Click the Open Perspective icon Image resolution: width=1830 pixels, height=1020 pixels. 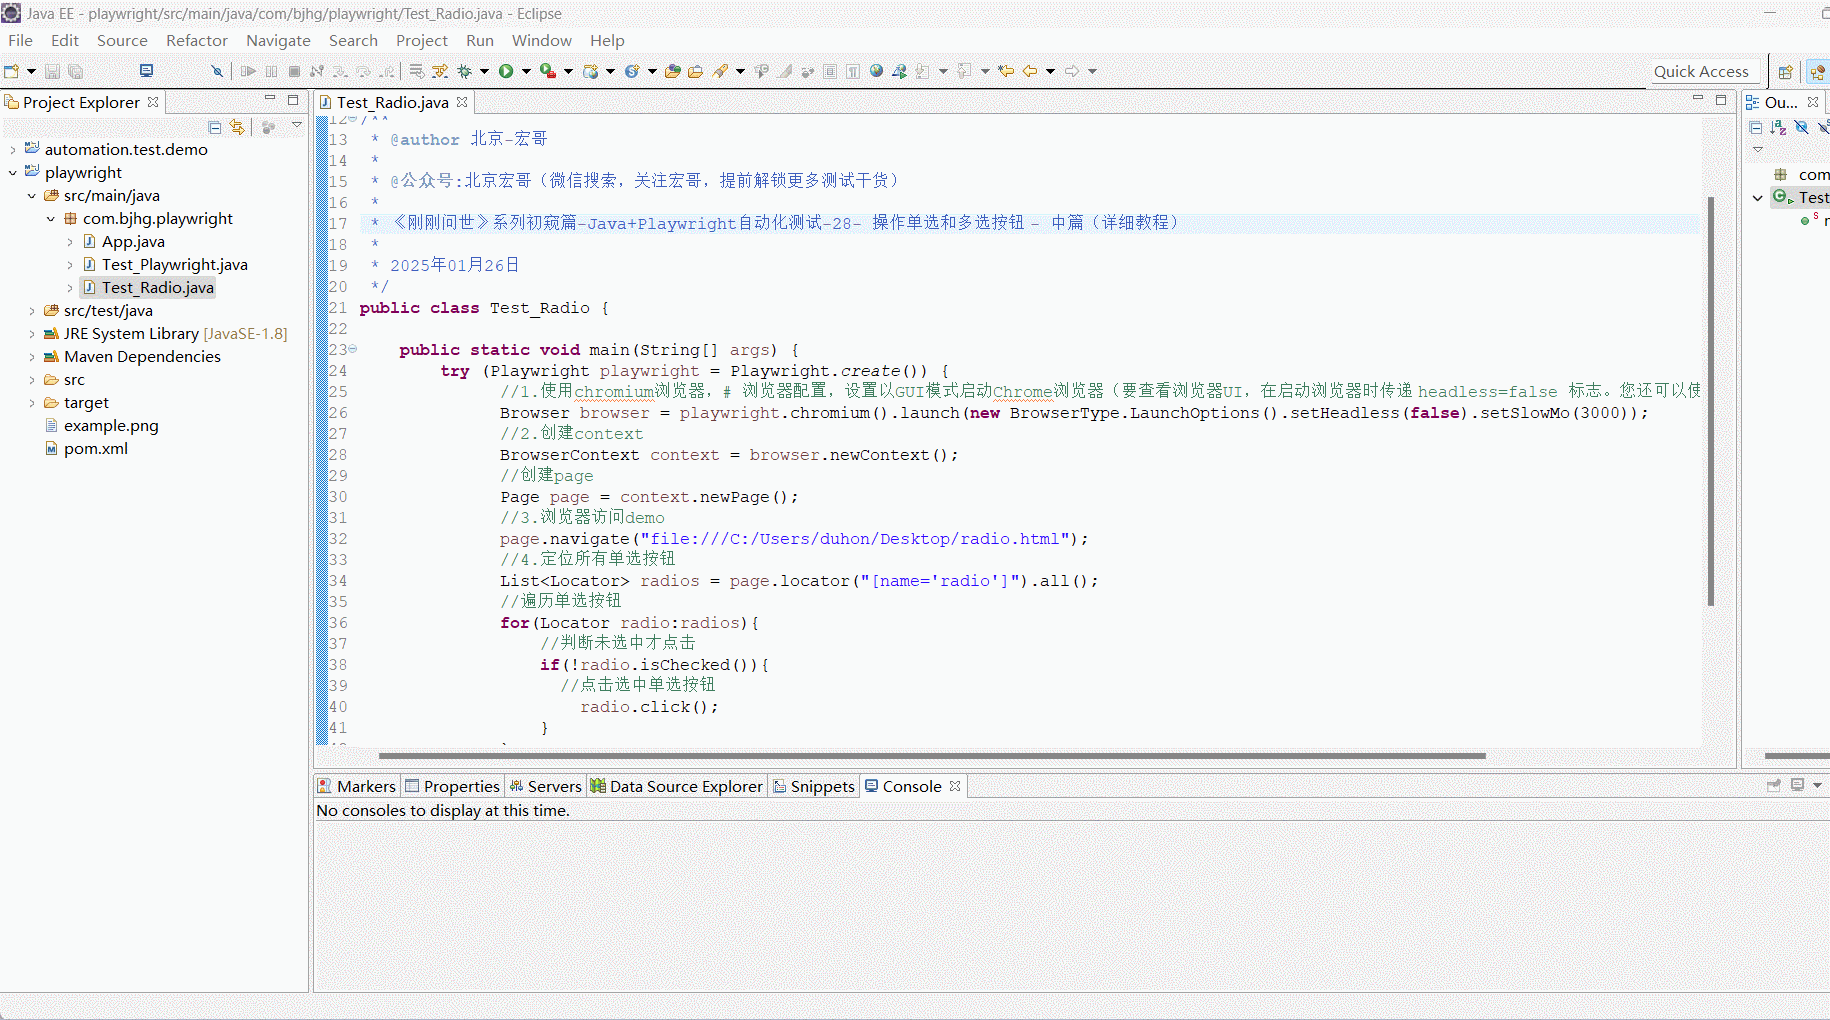[1785, 72]
